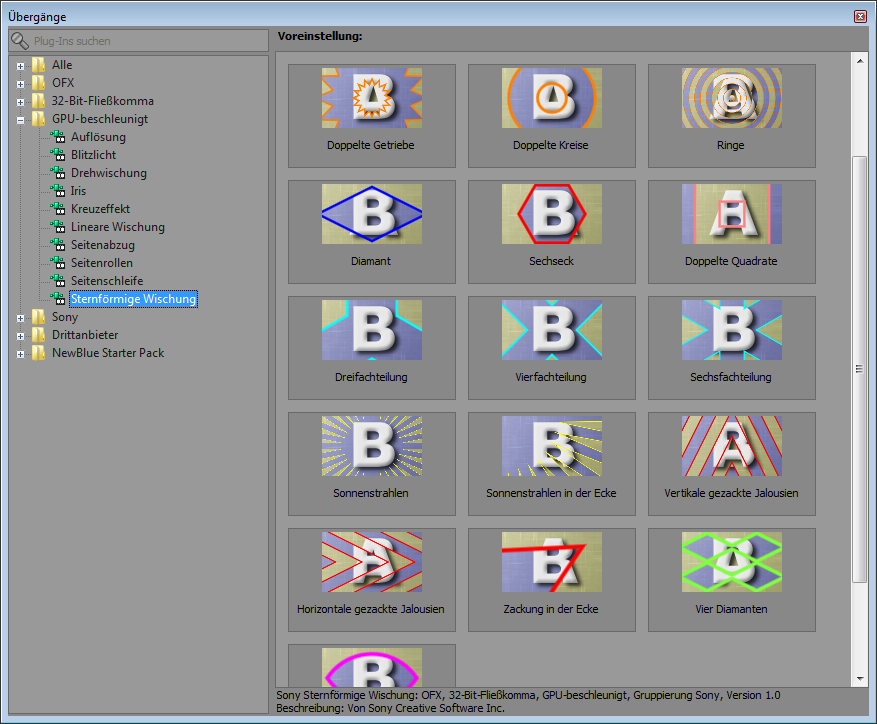Click the Auflösung plug-in icon
This screenshot has height=724, width=877.
click(x=58, y=137)
